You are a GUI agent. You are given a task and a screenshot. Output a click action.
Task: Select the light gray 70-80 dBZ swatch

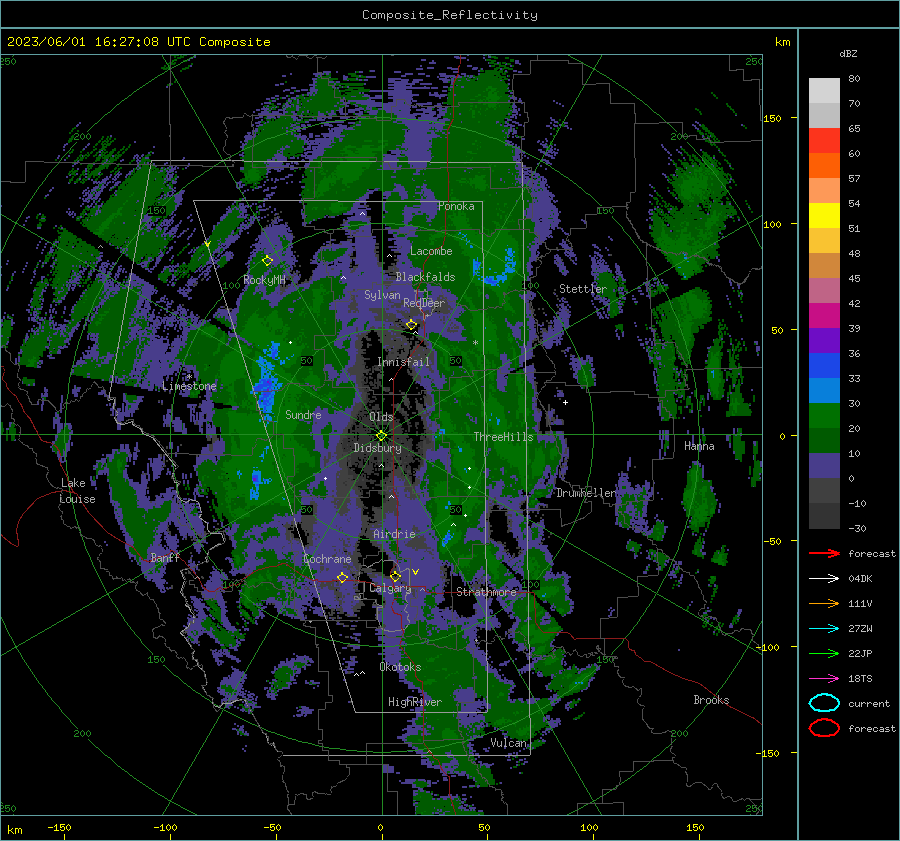pos(824,91)
